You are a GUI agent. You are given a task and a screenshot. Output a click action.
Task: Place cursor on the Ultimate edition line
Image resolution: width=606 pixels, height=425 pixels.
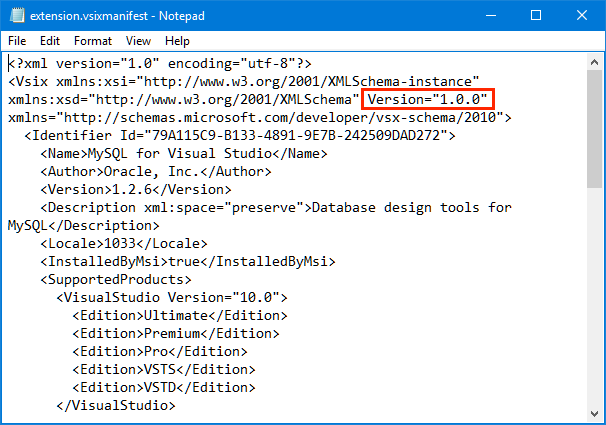(x=180, y=316)
